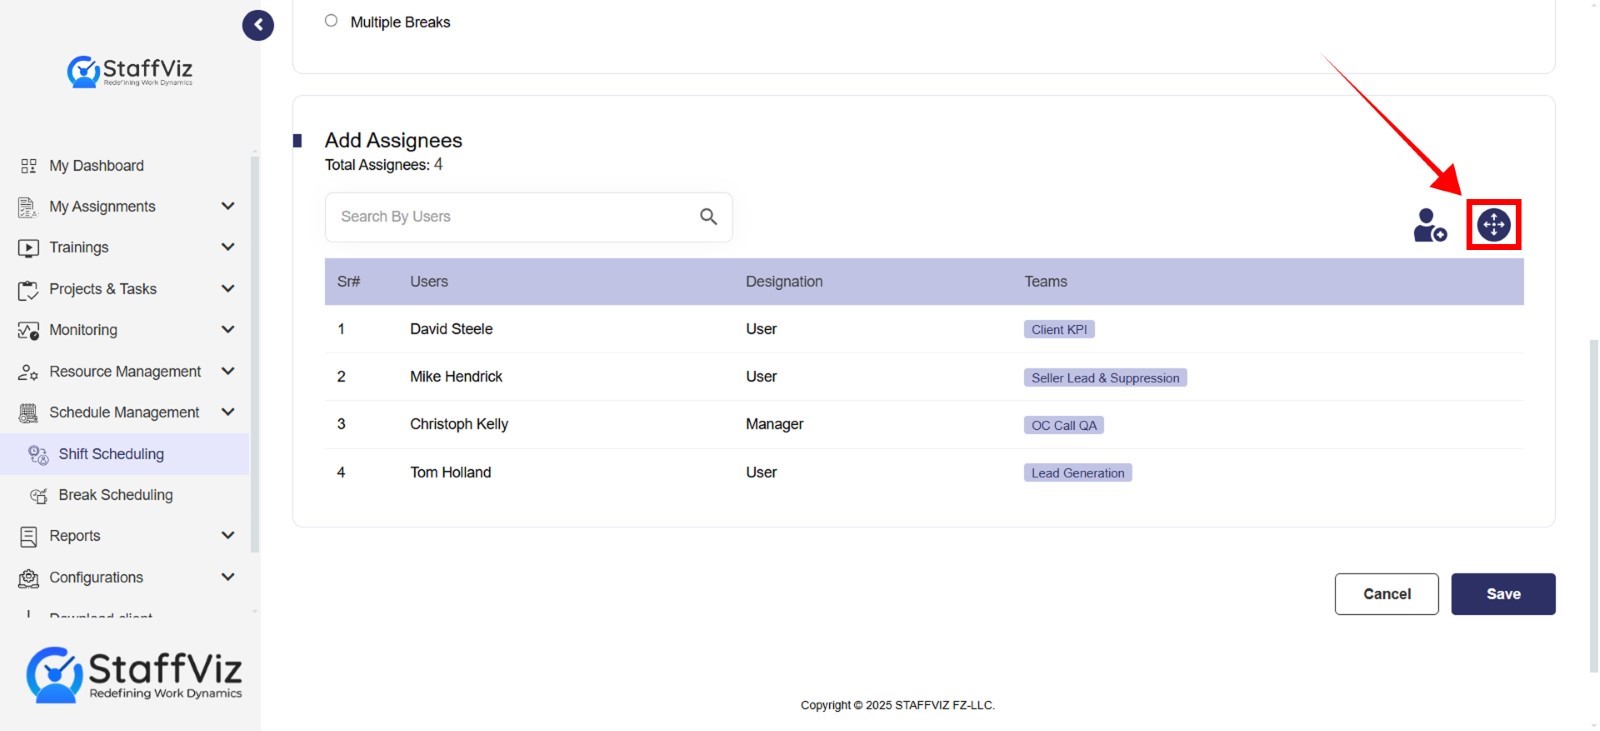Screen dimensions: 1600x731
Task: Open the Shift Scheduling page
Action: pos(111,454)
